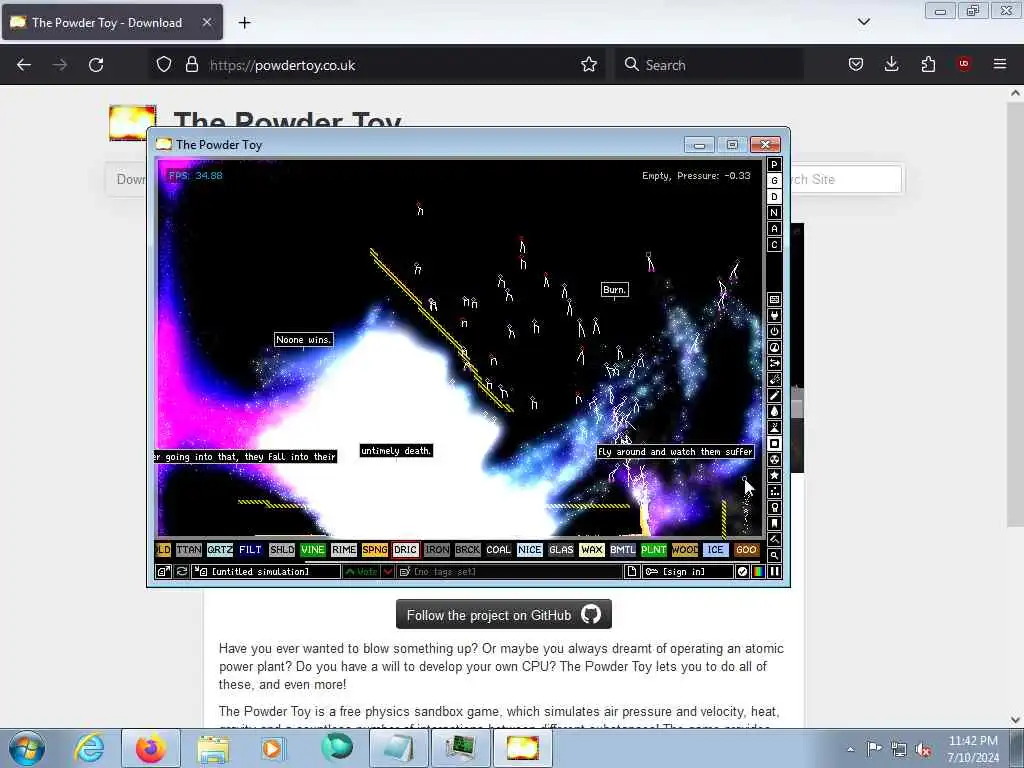Open renderer options rainbow icon
Viewport: 1024px width, 768px height.
pyautogui.click(x=758, y=571)
